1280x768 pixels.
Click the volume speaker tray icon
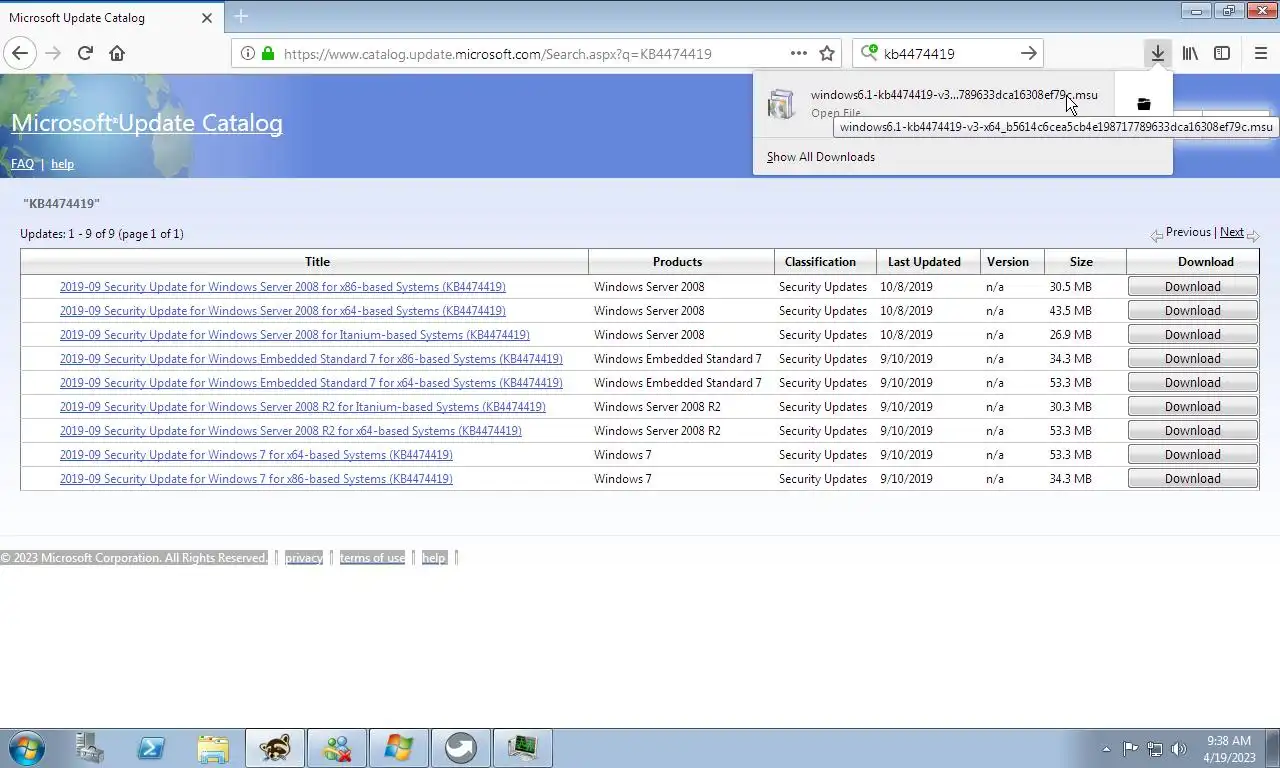[1179, 748]
